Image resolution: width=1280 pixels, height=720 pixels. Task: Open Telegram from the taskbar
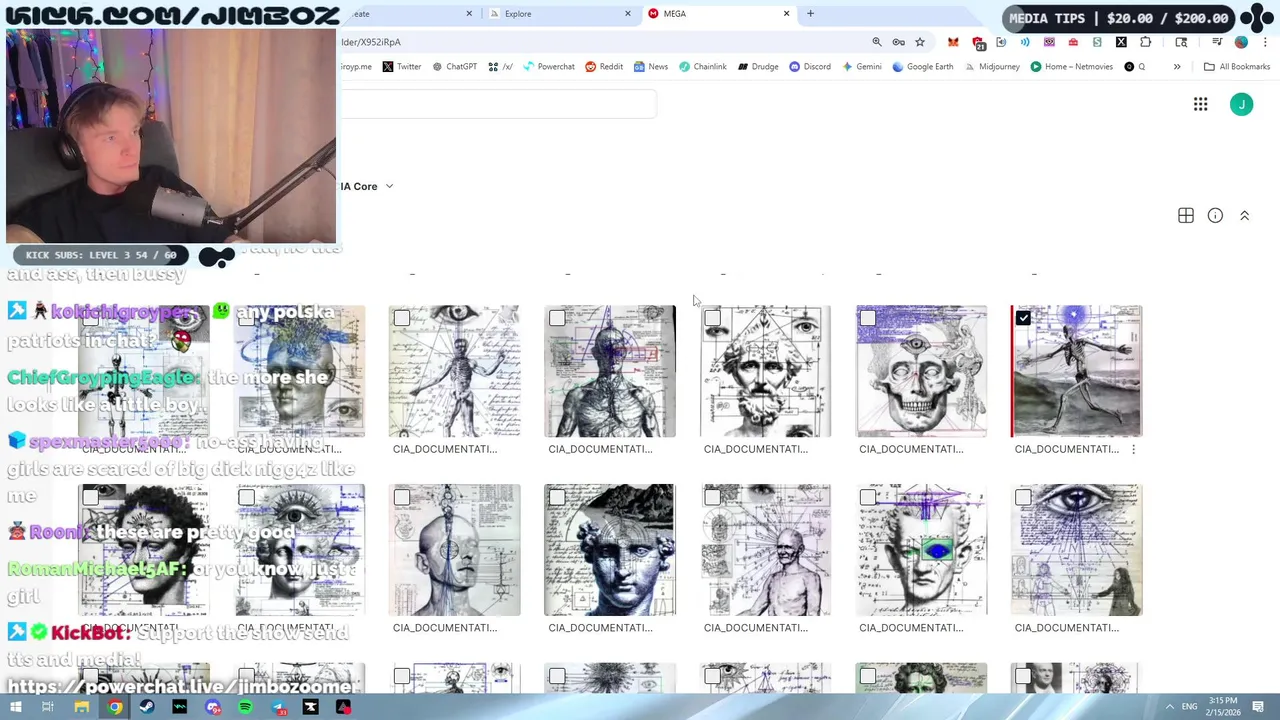(278, 707)
